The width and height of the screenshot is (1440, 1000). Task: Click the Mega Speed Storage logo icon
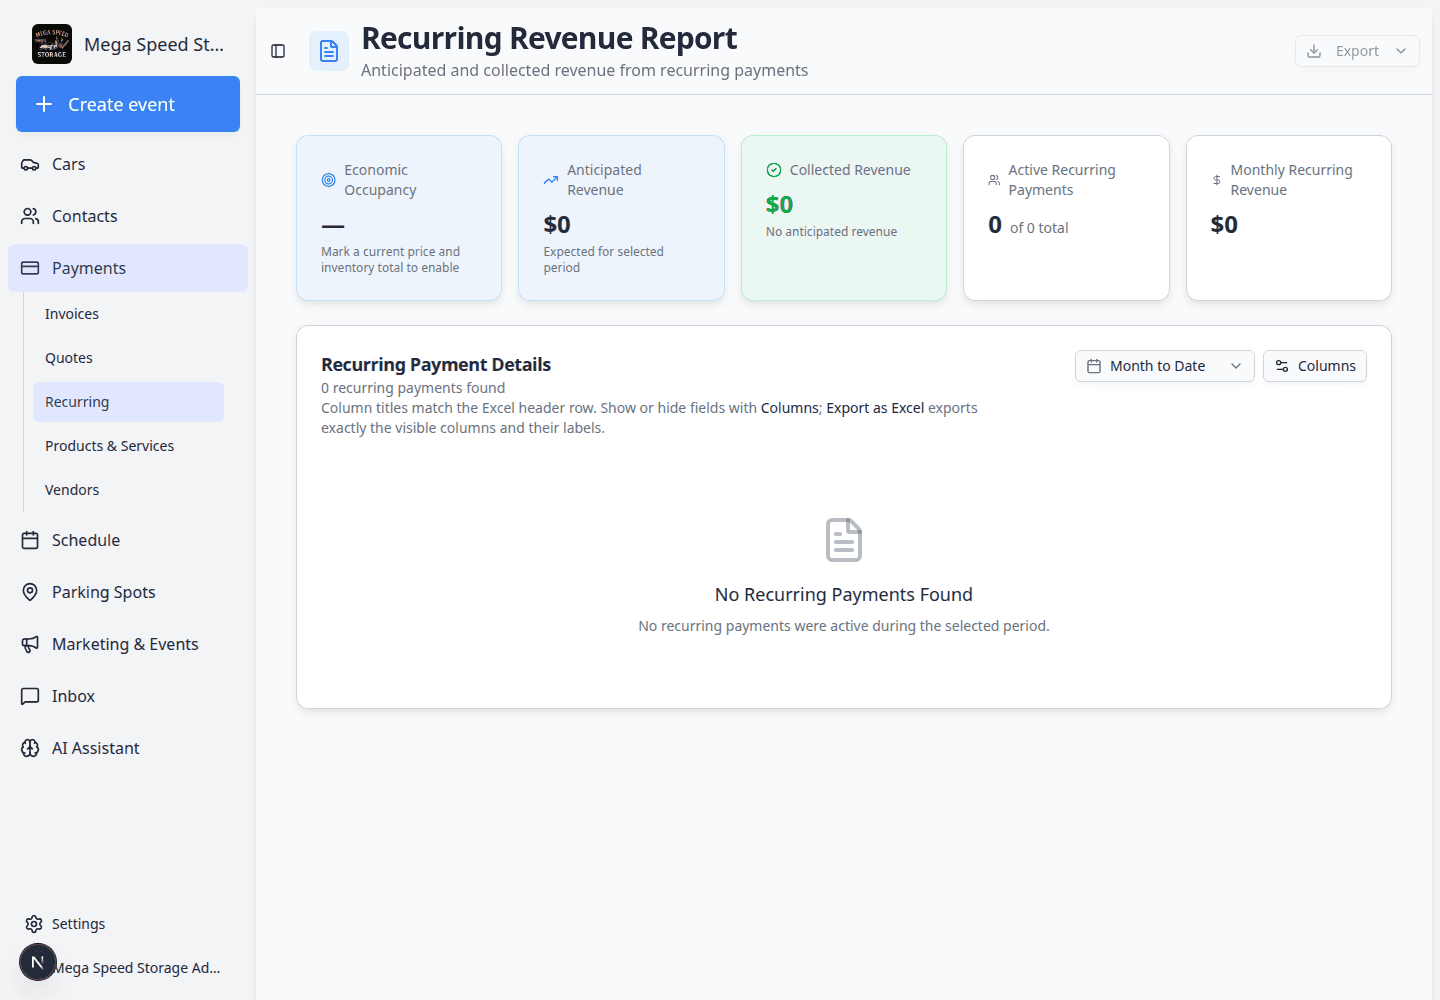pyautogui.click(x=52, y=44)
